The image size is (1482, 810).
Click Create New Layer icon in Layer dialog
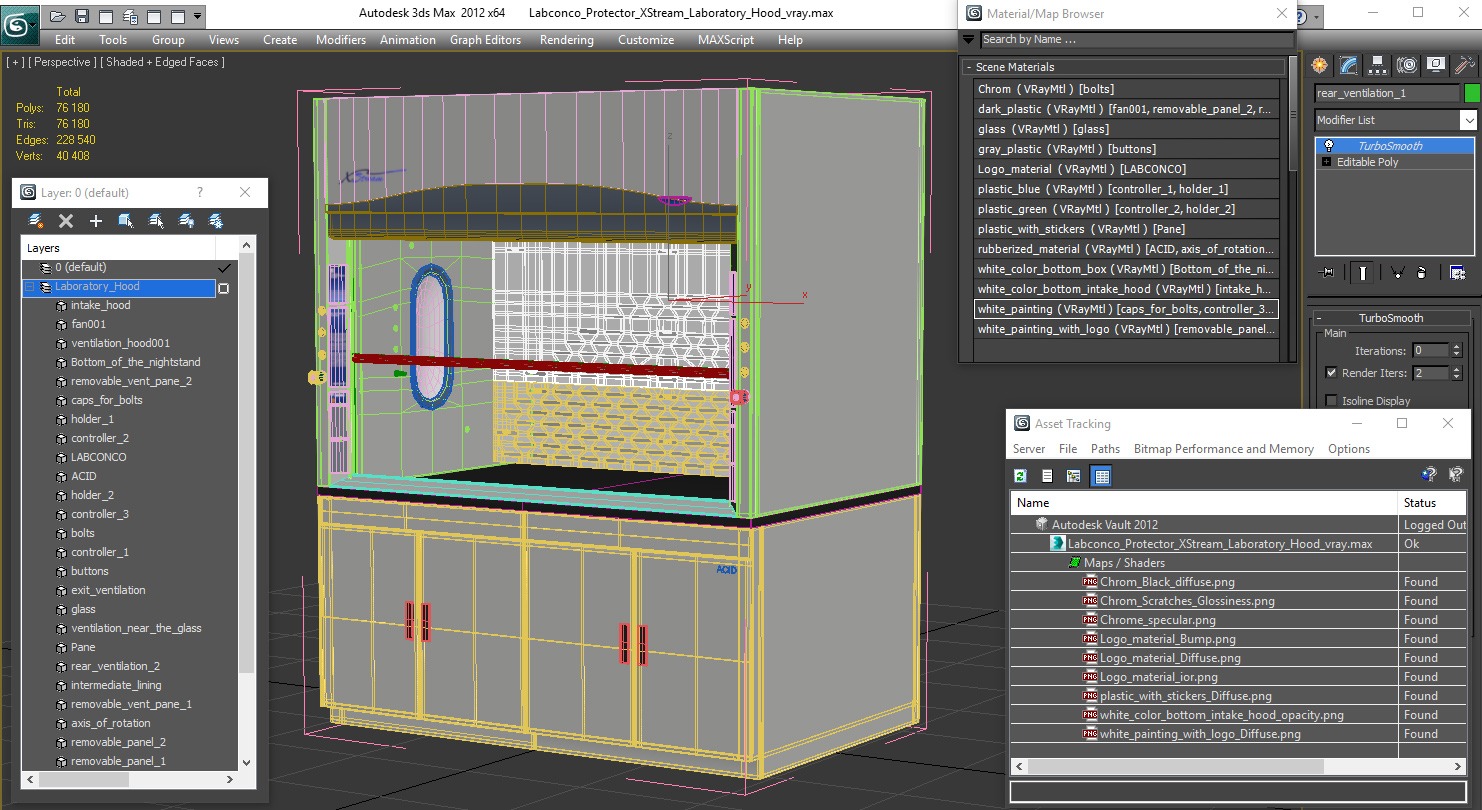coord(36,221)
